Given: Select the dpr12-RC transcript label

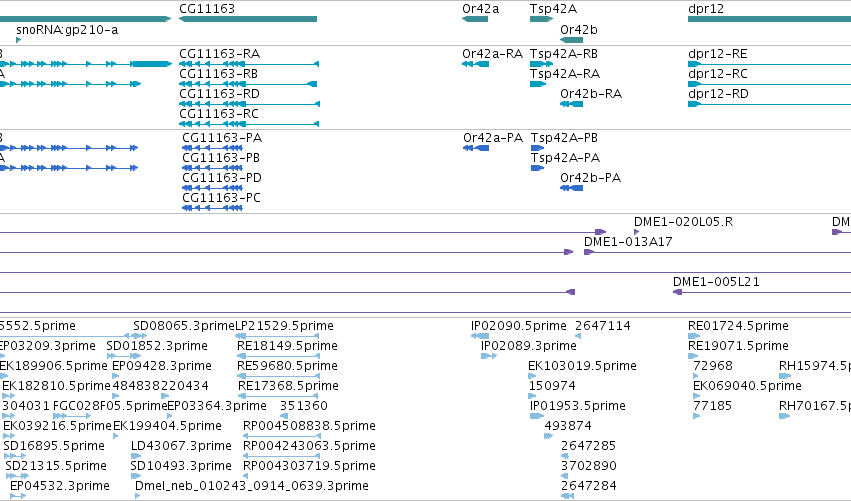Looking at the screenshot, I should [717, 74].
